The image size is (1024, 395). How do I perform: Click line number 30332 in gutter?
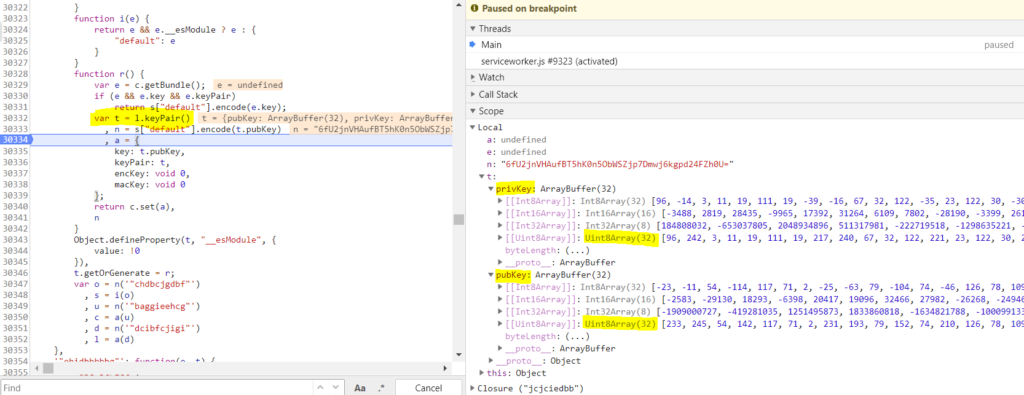(x=14, y=118)
